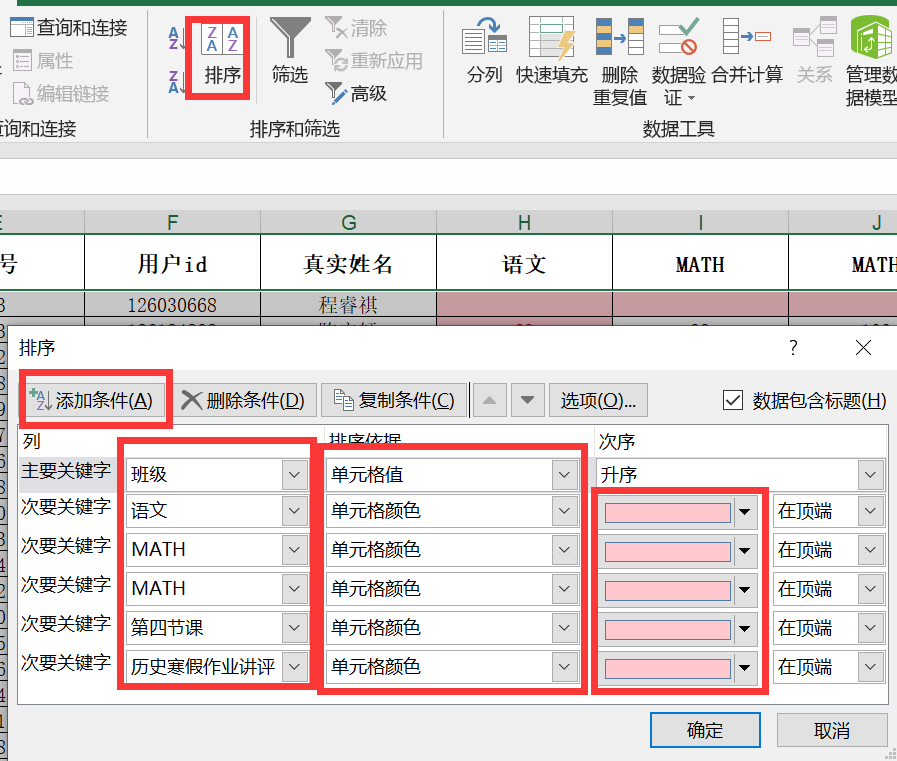Open Text to Columns (分列)
The image size is (897, 761).
tap(484, 50)
